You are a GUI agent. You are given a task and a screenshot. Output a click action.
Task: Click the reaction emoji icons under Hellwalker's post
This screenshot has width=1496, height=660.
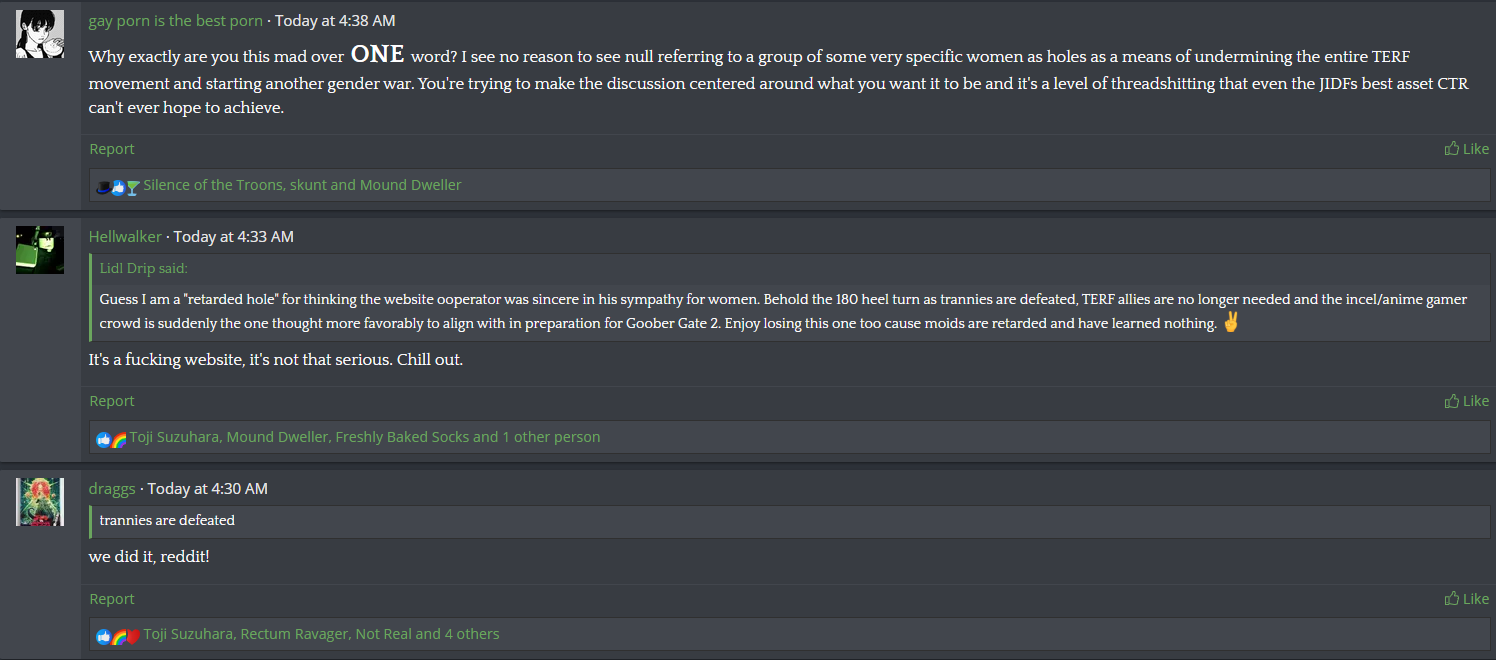click(x=111, y=438)
